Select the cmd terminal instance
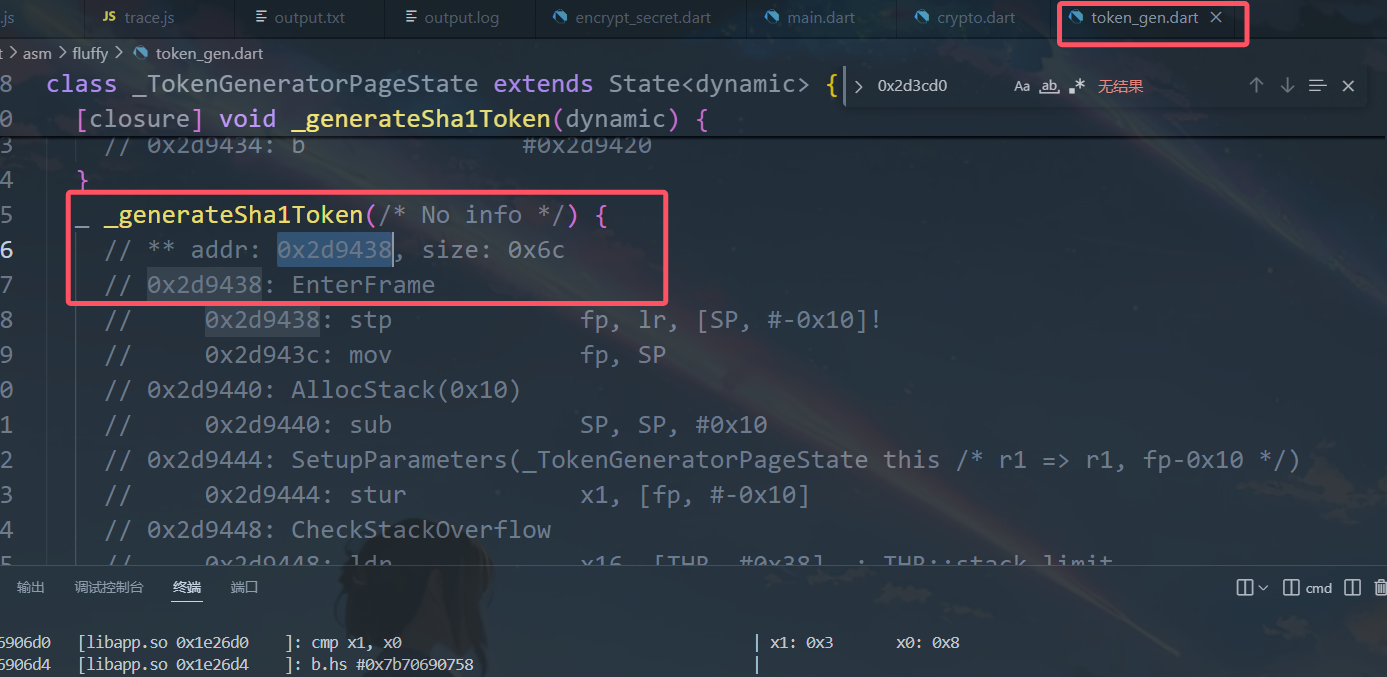 [x=1308, y=588]
